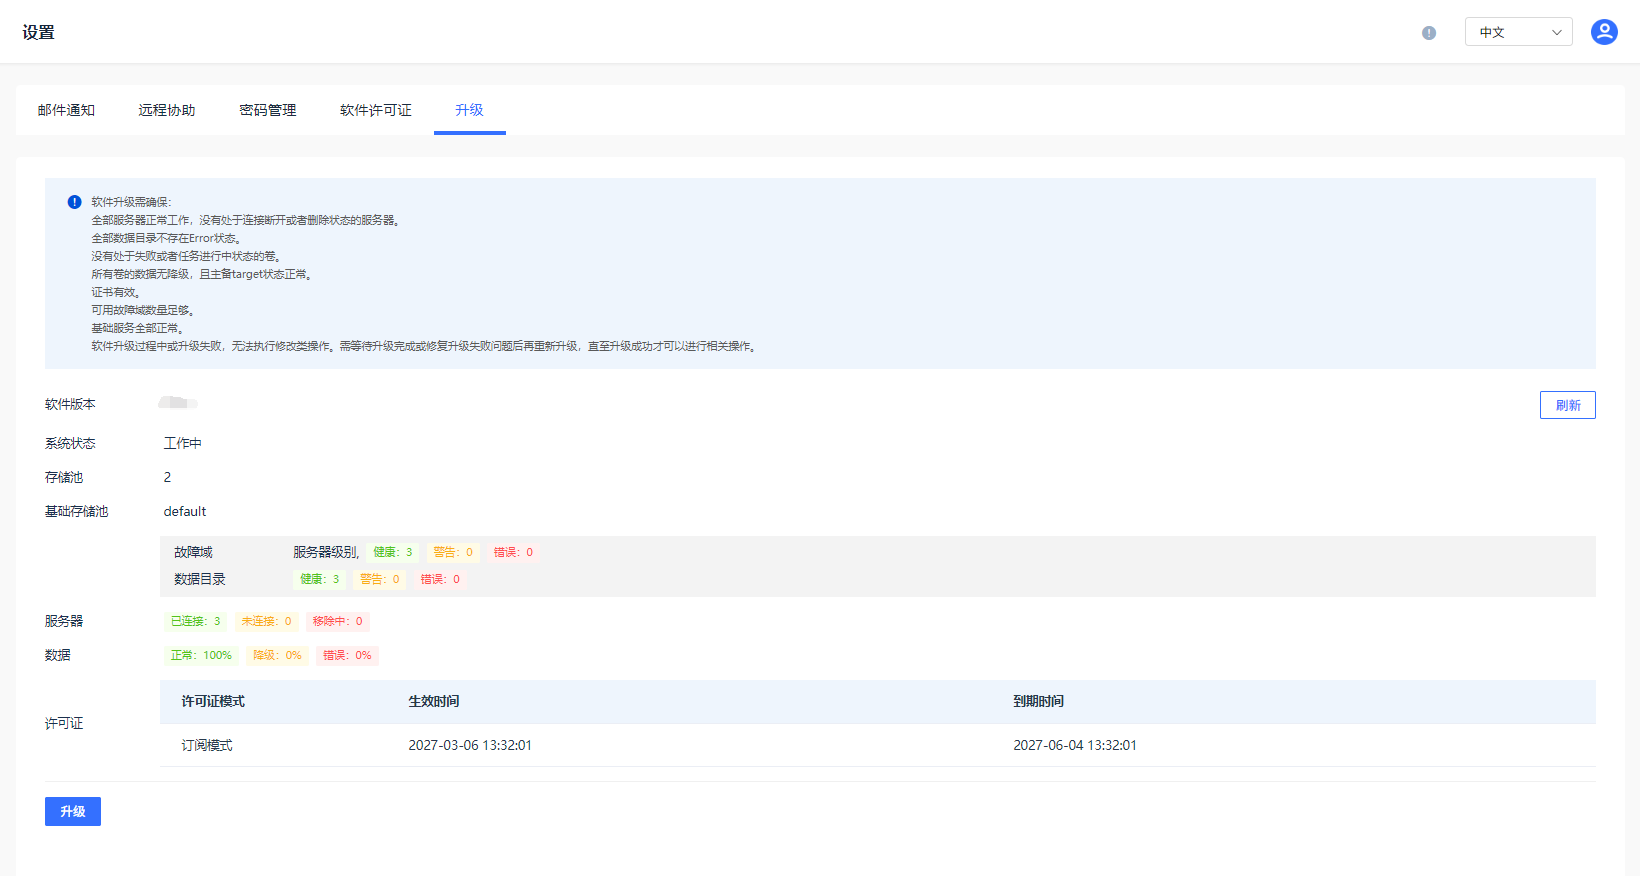Click the alert notification icon in header
1640x876 pixels.
point(1429,33)
